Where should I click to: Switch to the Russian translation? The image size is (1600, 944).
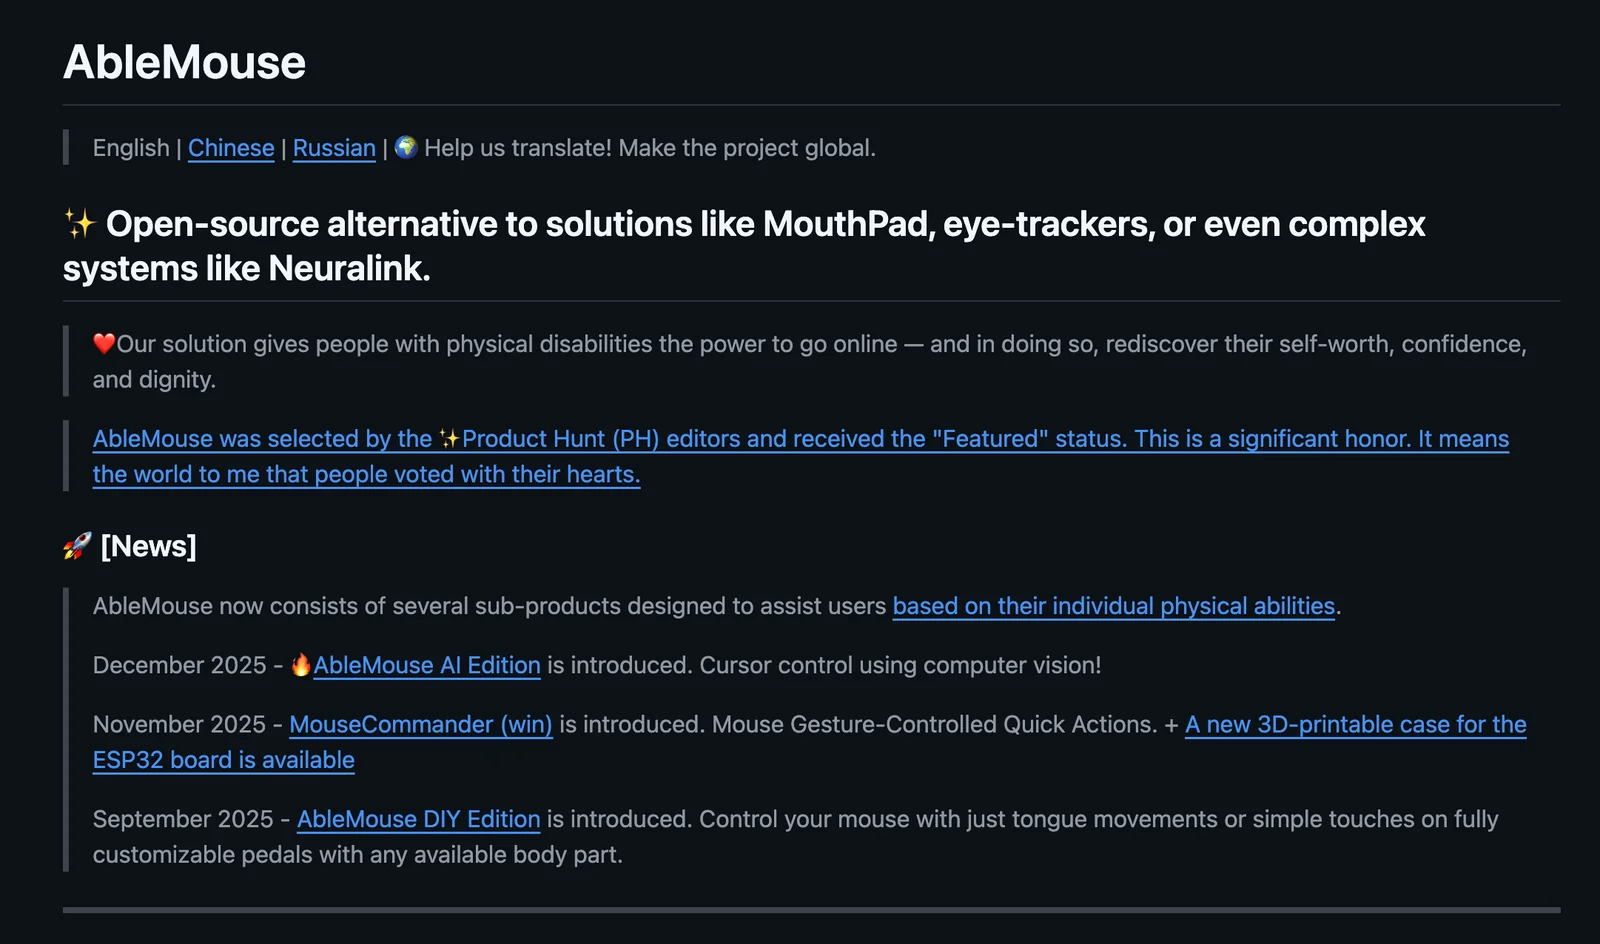click(x=334, y=148)
